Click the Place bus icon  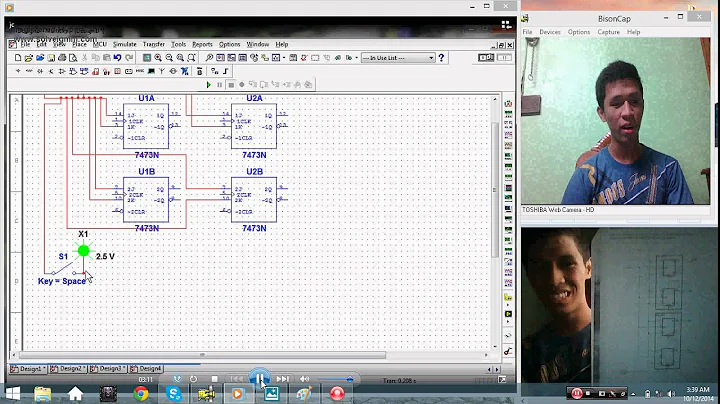226,71
